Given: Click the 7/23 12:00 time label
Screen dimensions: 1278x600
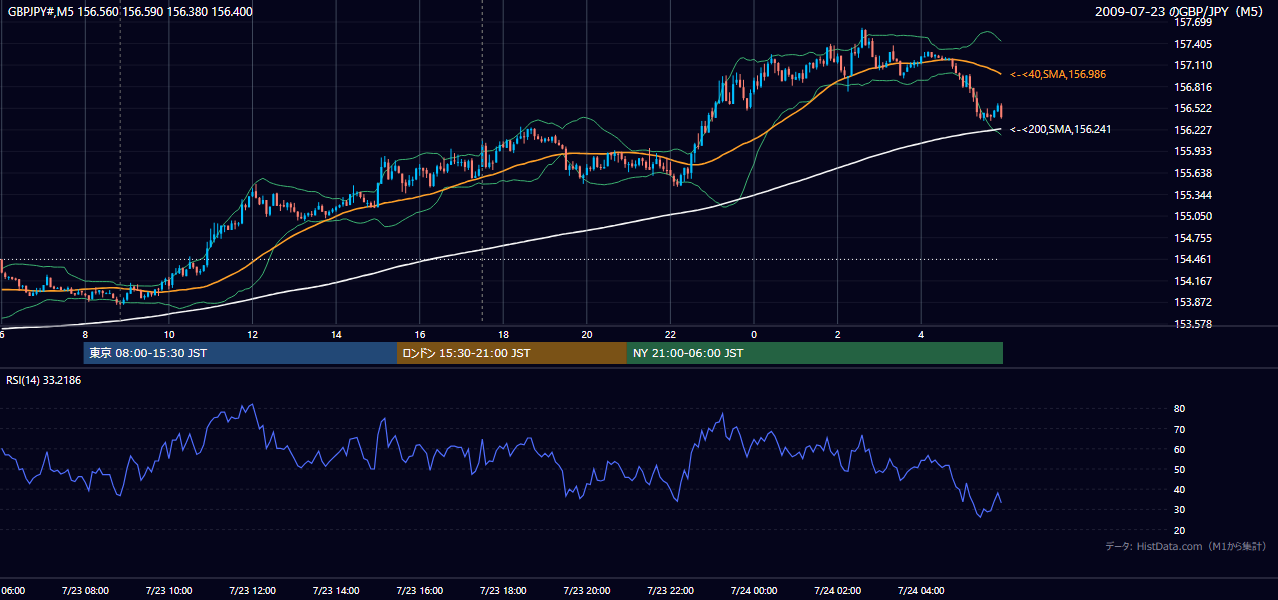Looking at the screenshot, I should click(x=252, y=591).
